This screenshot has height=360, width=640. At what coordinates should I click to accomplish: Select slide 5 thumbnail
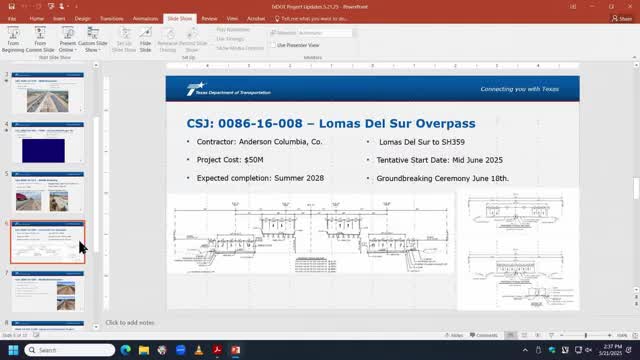(x=48, y=192)
